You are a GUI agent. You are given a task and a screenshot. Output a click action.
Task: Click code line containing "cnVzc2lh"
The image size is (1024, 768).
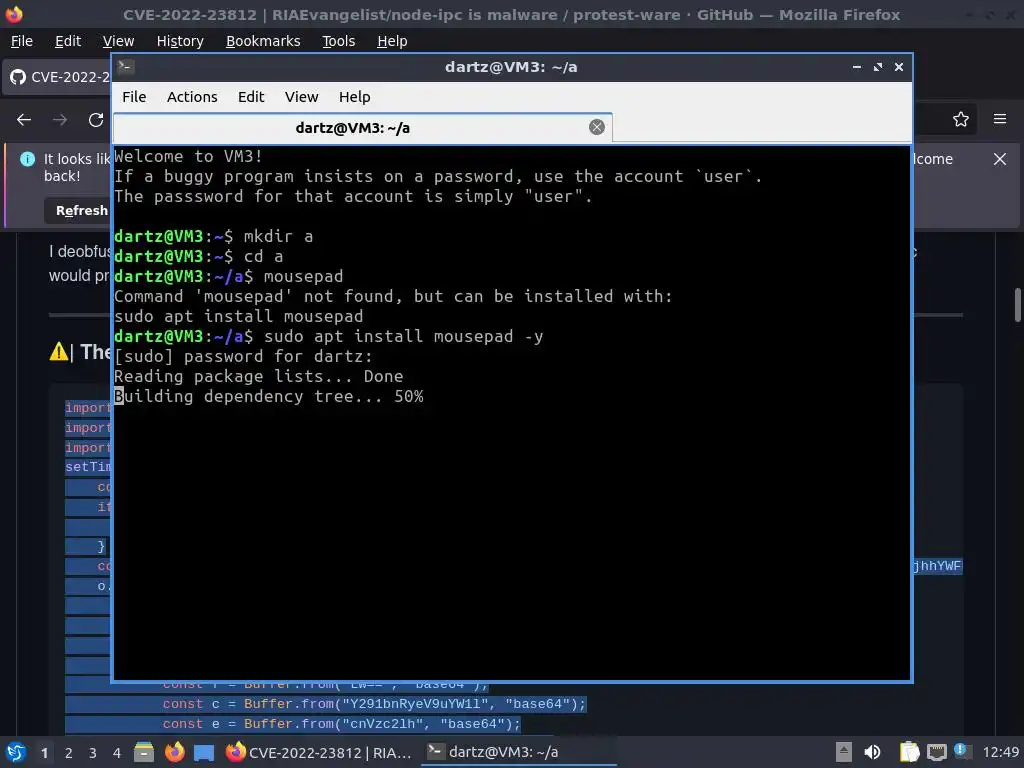(293, 724)
